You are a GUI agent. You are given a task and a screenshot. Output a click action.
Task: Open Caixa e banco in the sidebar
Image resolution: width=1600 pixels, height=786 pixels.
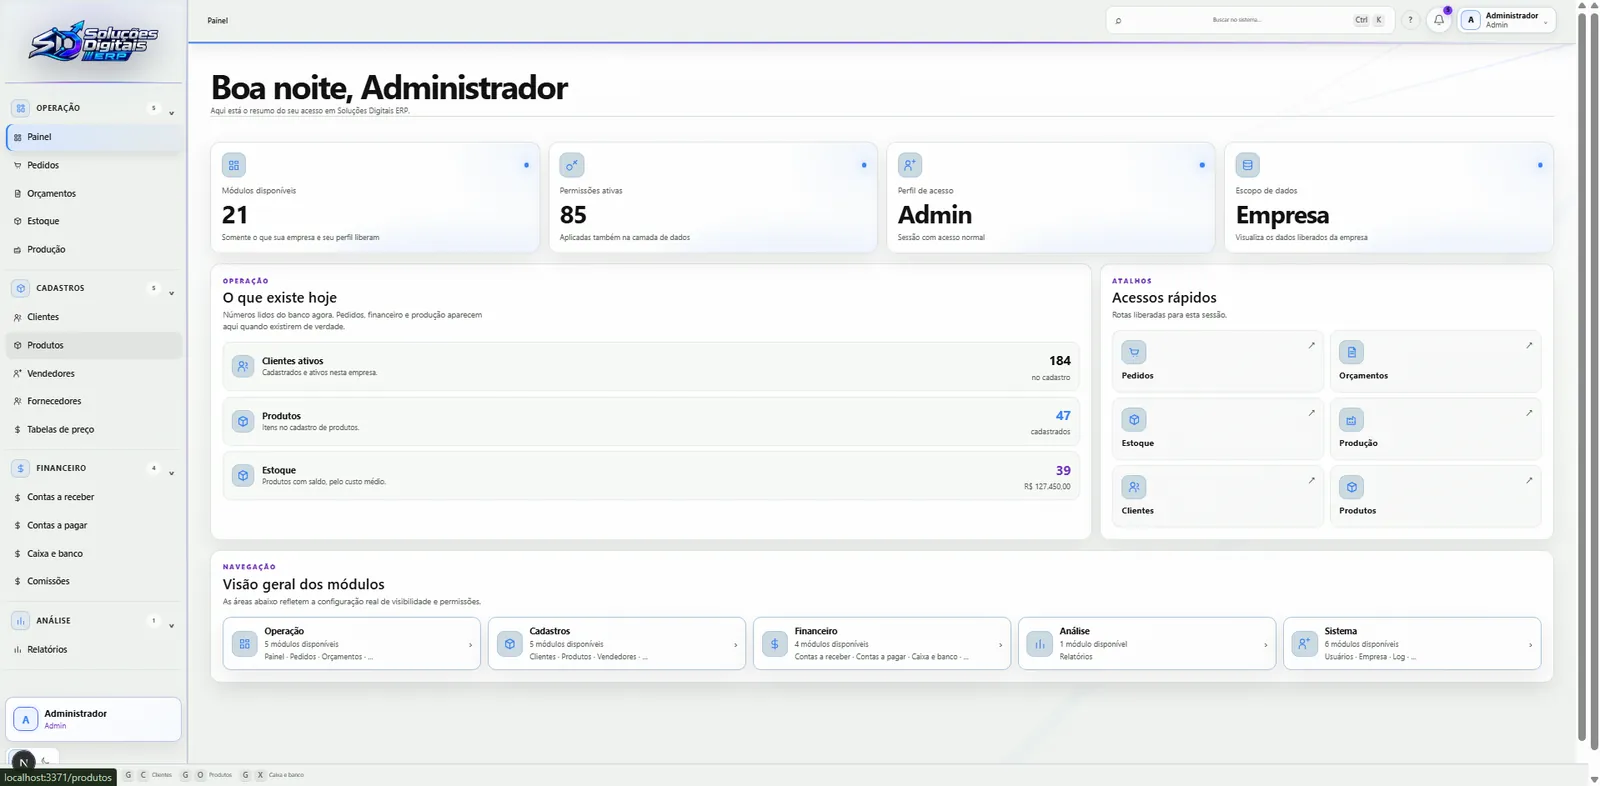point(94,553)
